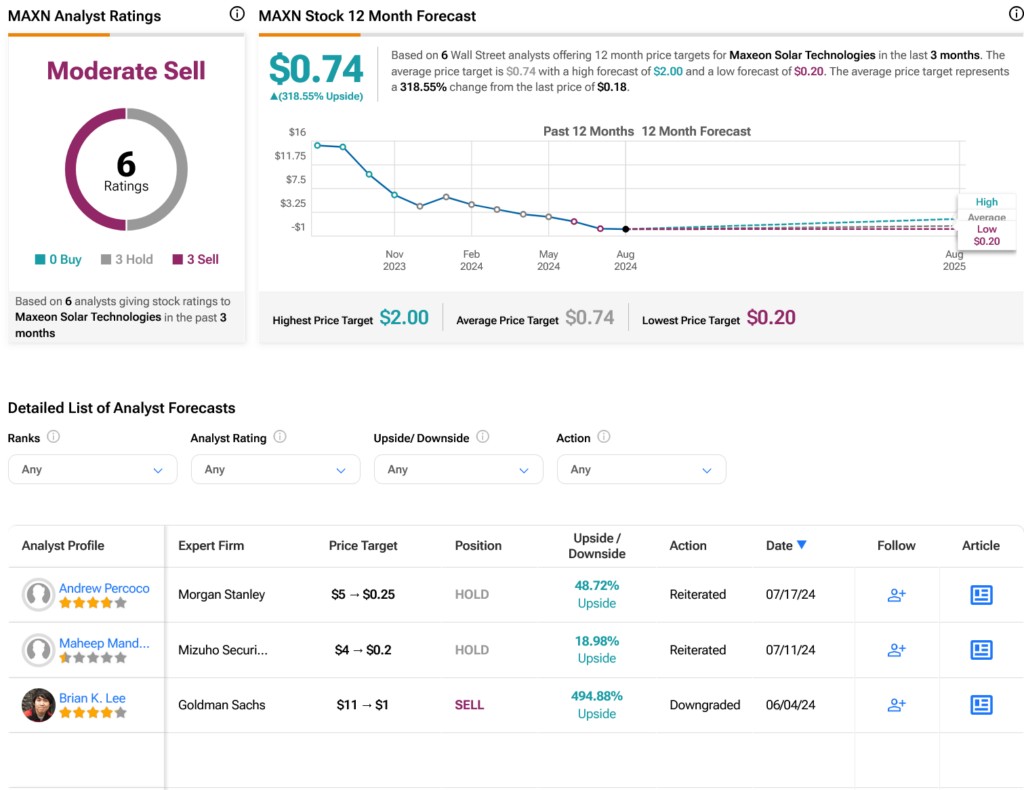This screenshot has width=1024, height=790.
Task: Open the Upside/Downside dropdown
Action: [458, 469]
